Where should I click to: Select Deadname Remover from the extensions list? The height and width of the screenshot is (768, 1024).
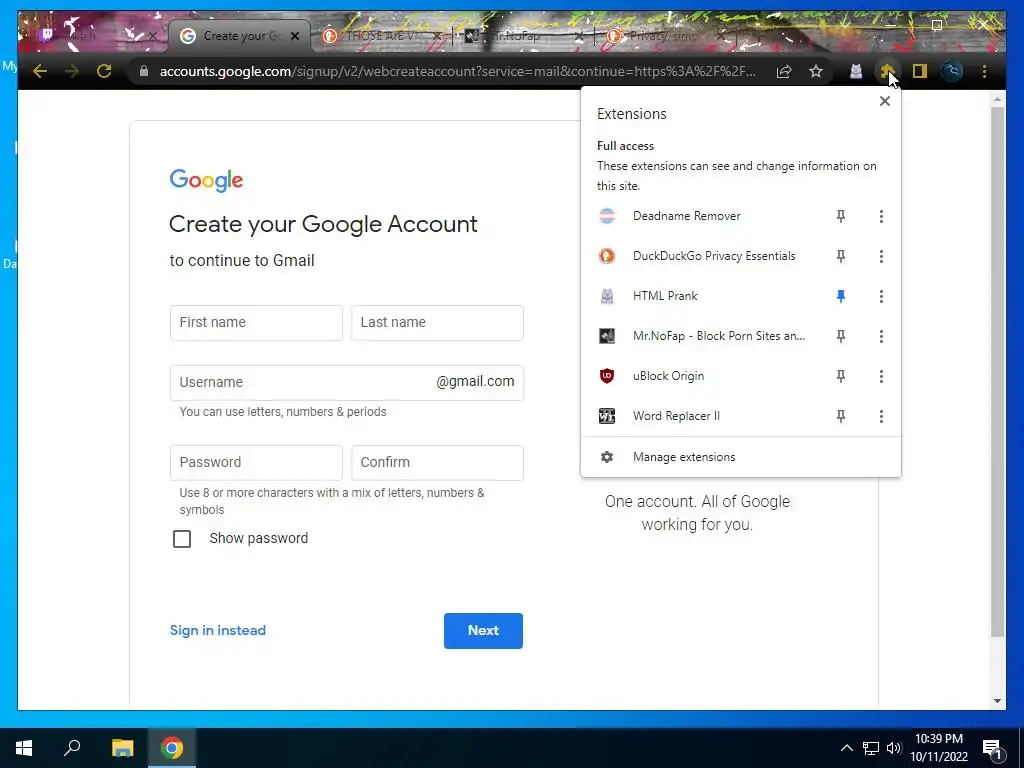[x=686, y=216]
